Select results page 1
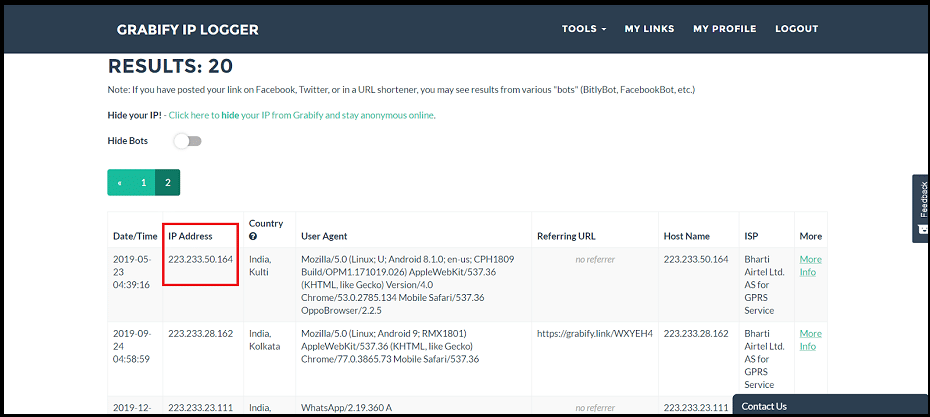The height and width of the screenshot is (417, 930). point(144,183)
